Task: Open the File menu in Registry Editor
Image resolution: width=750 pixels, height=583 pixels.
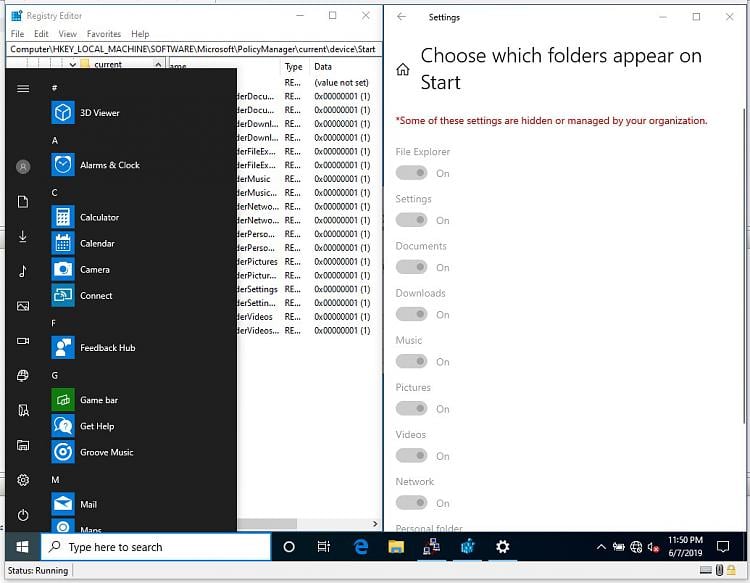Action: tap(17, 34)
